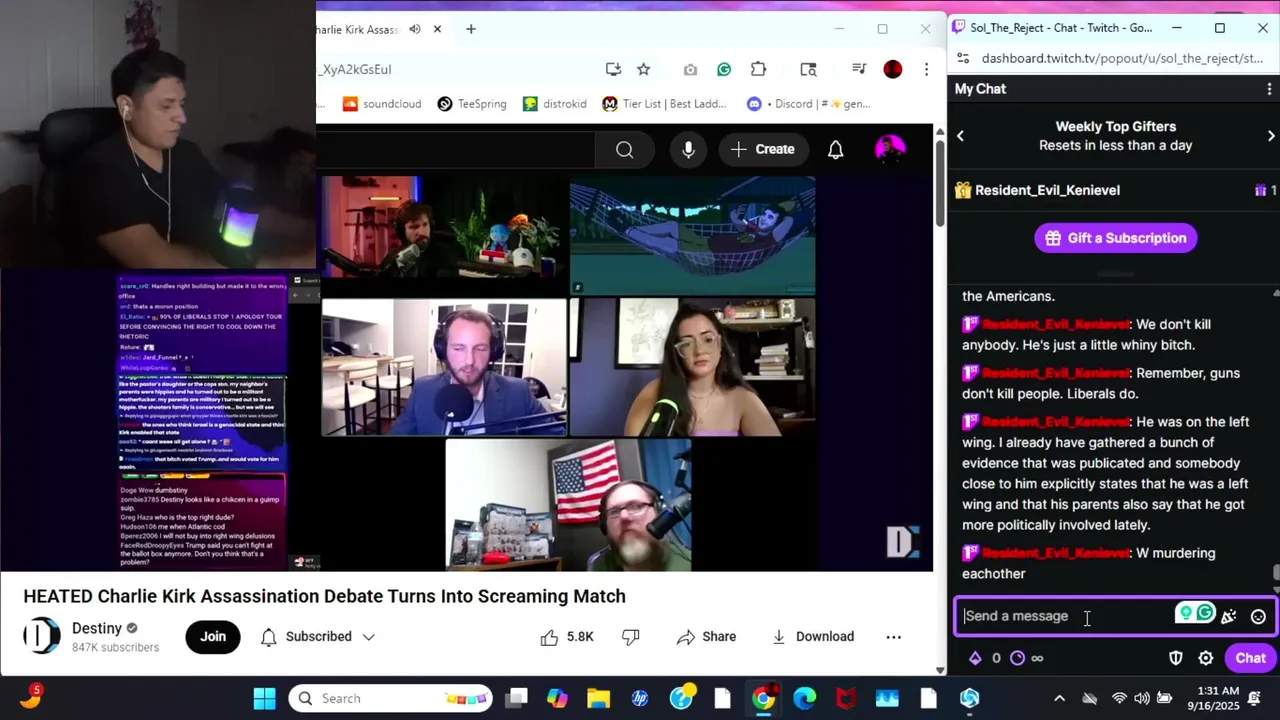Open YouTube search with the magnifier icon
This screenshot has height=720, width=1280.
(624, 150)
